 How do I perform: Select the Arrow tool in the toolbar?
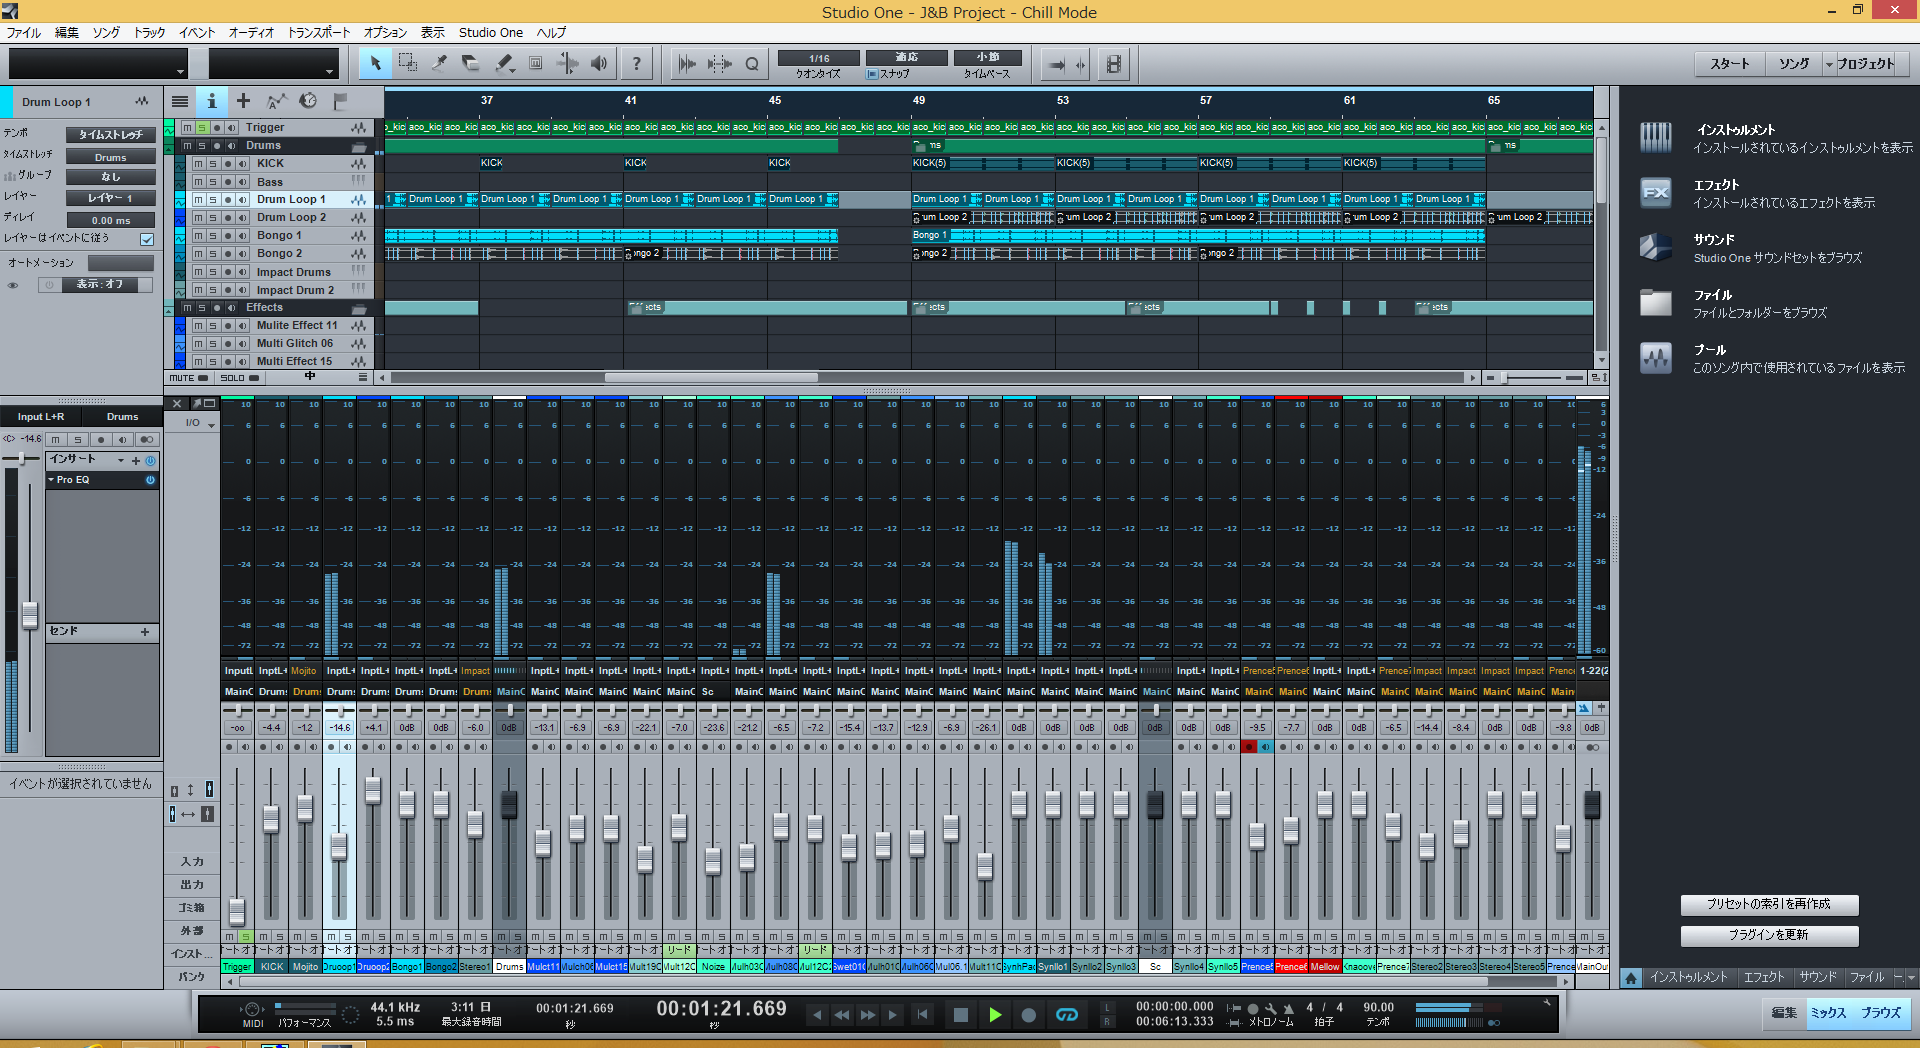pyautogui.click(x=376, y=64)
